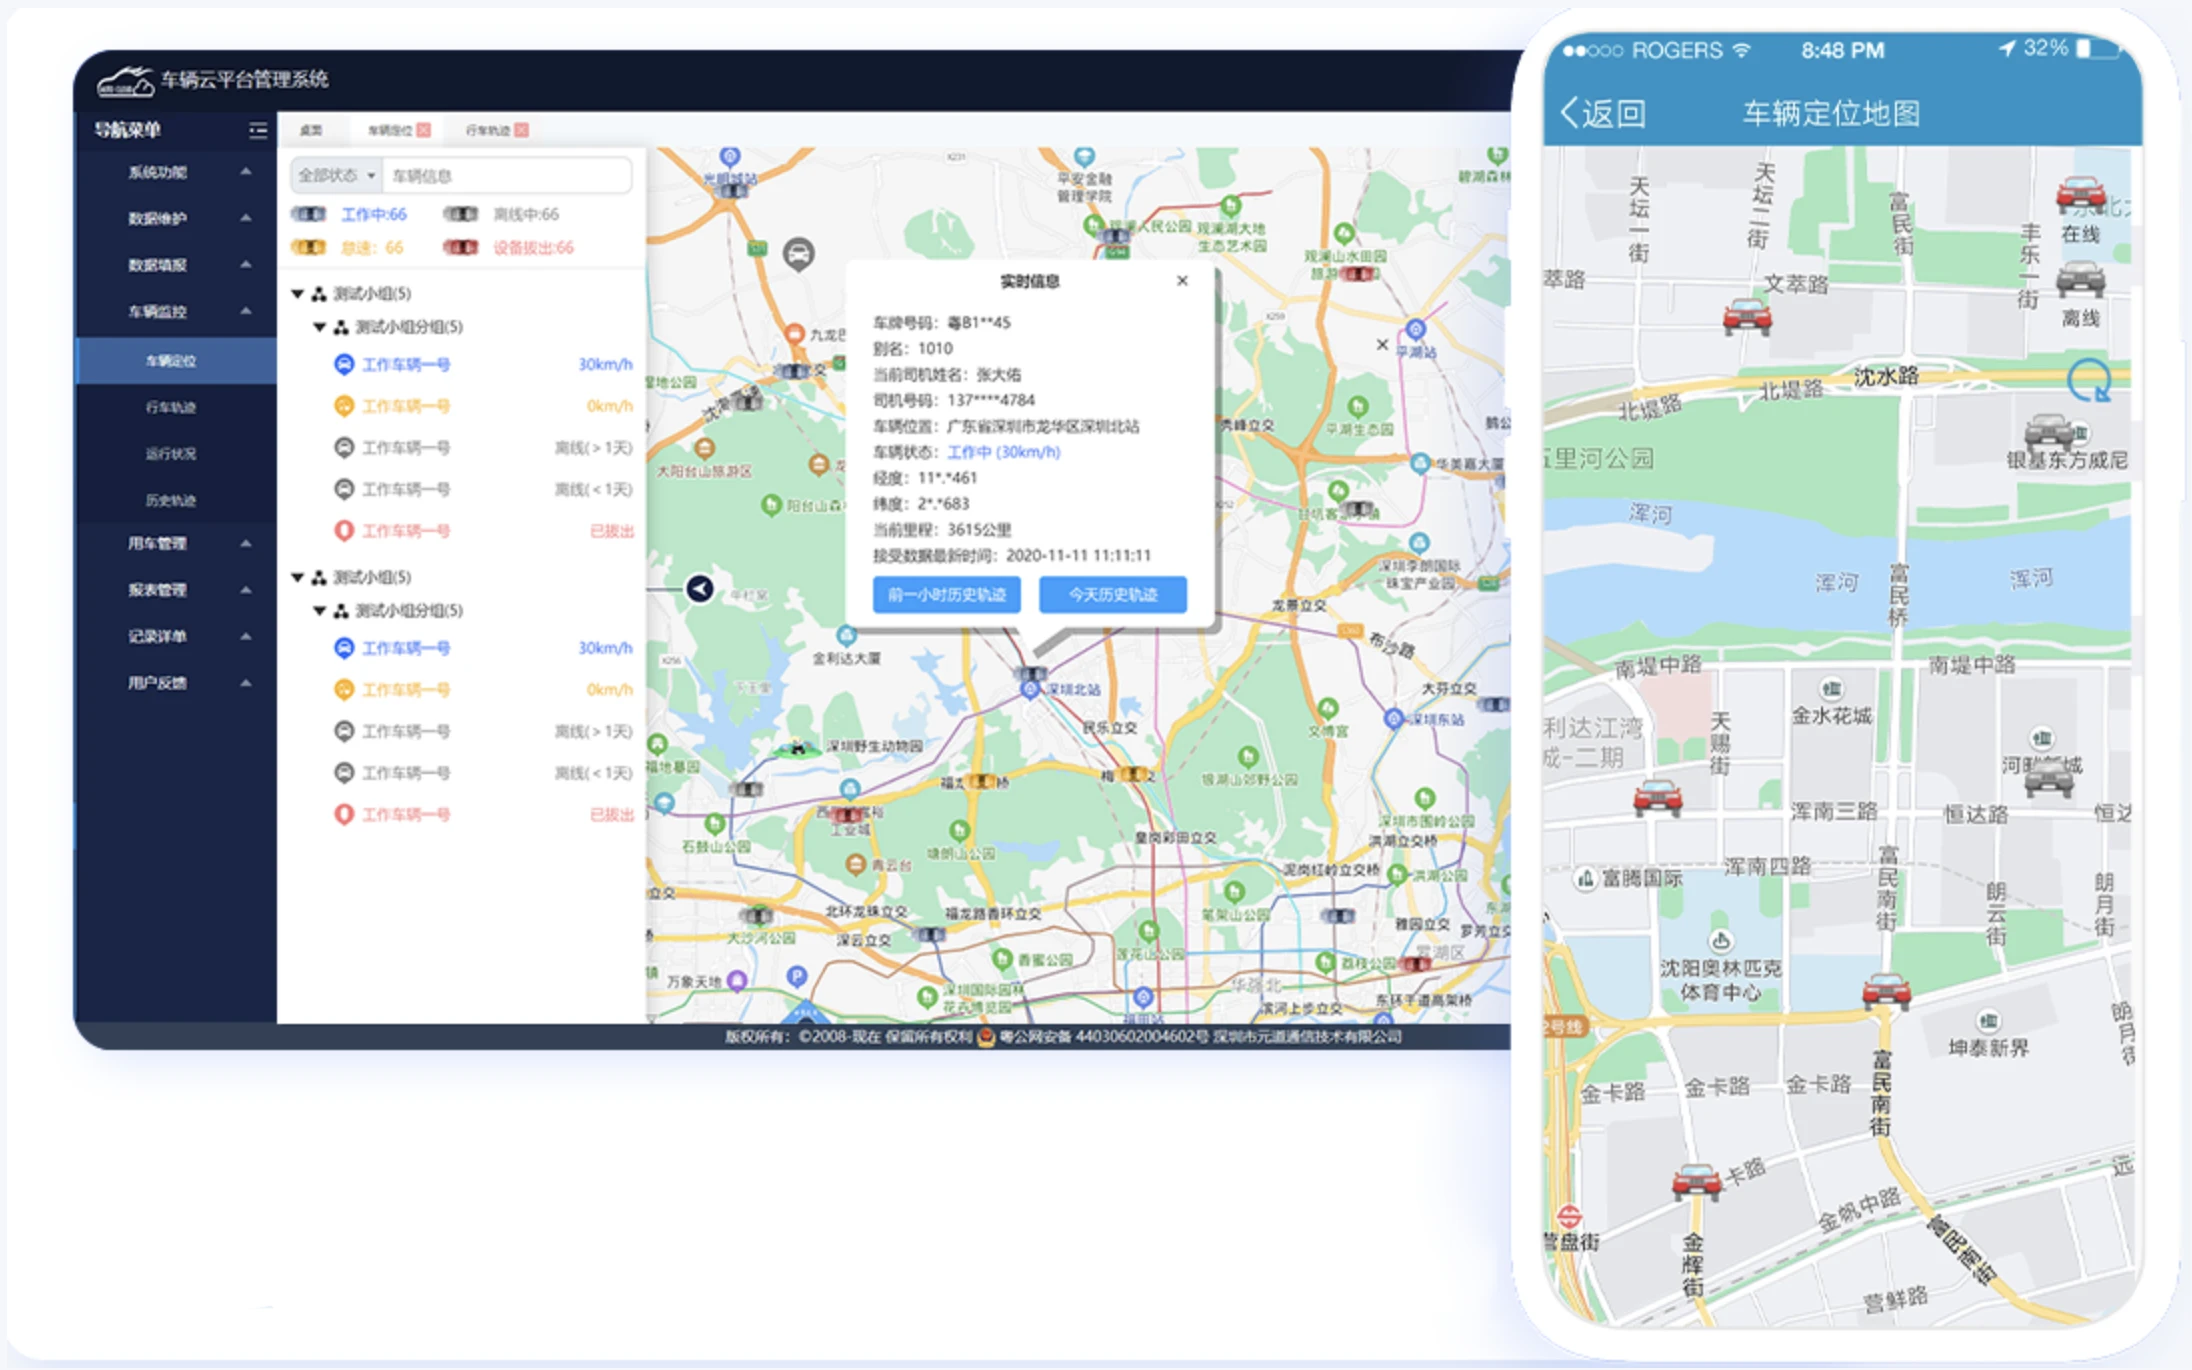Click the red car icon beside 设备拔出:66
This screenshot has width=2192, height=1370.
coord(460,247)
